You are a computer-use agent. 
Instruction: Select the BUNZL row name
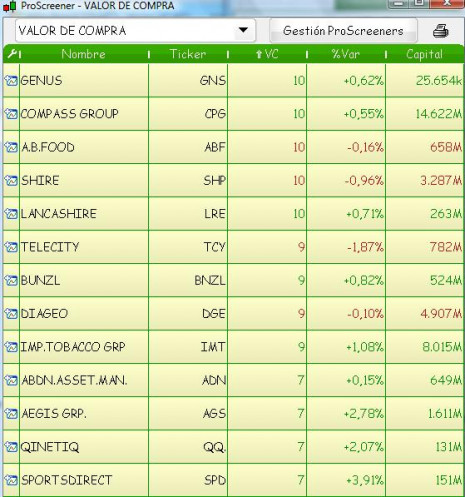(x=40, y=280)
